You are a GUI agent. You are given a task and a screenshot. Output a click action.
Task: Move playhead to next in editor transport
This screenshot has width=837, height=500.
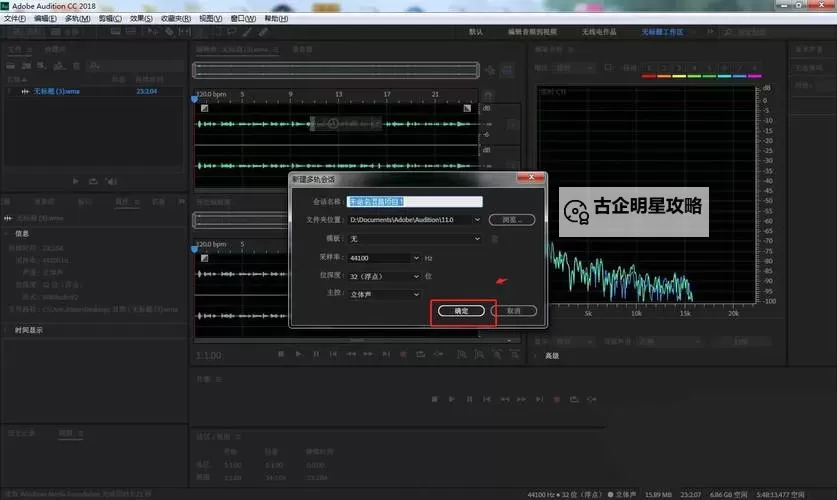click(x=386, y=354)
